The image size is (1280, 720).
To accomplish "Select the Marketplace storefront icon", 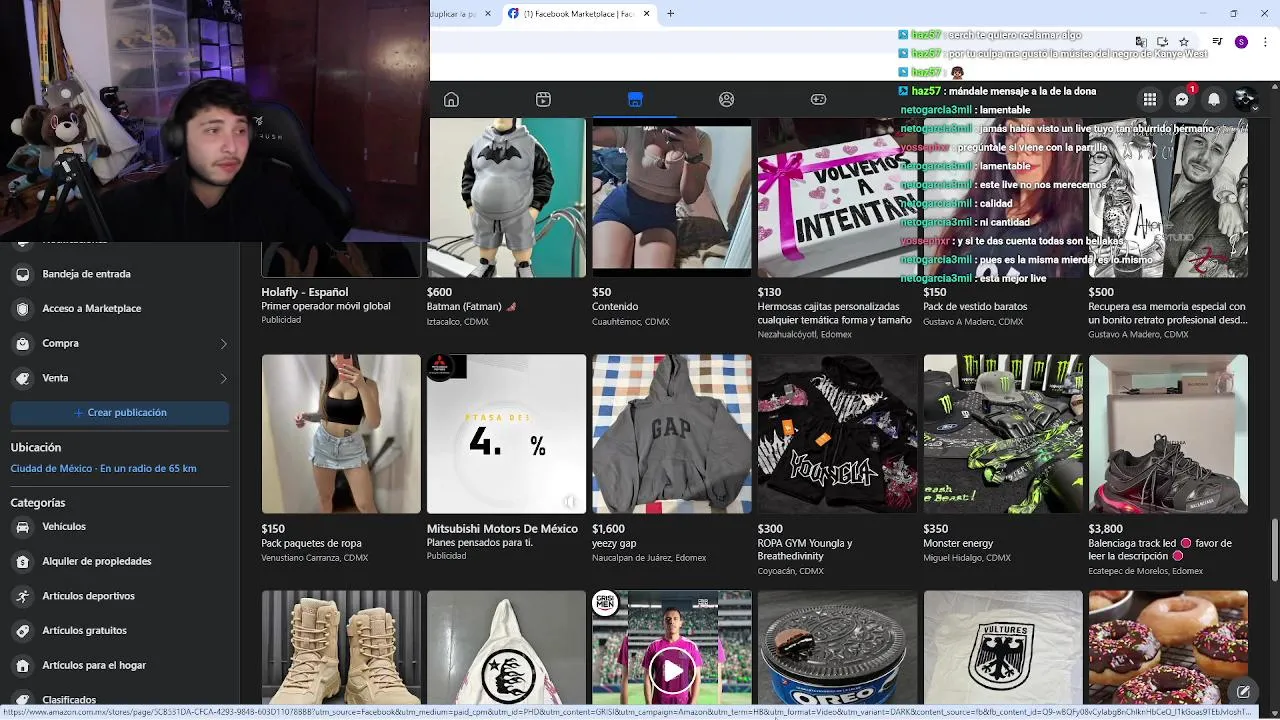I will click(635, 99).
